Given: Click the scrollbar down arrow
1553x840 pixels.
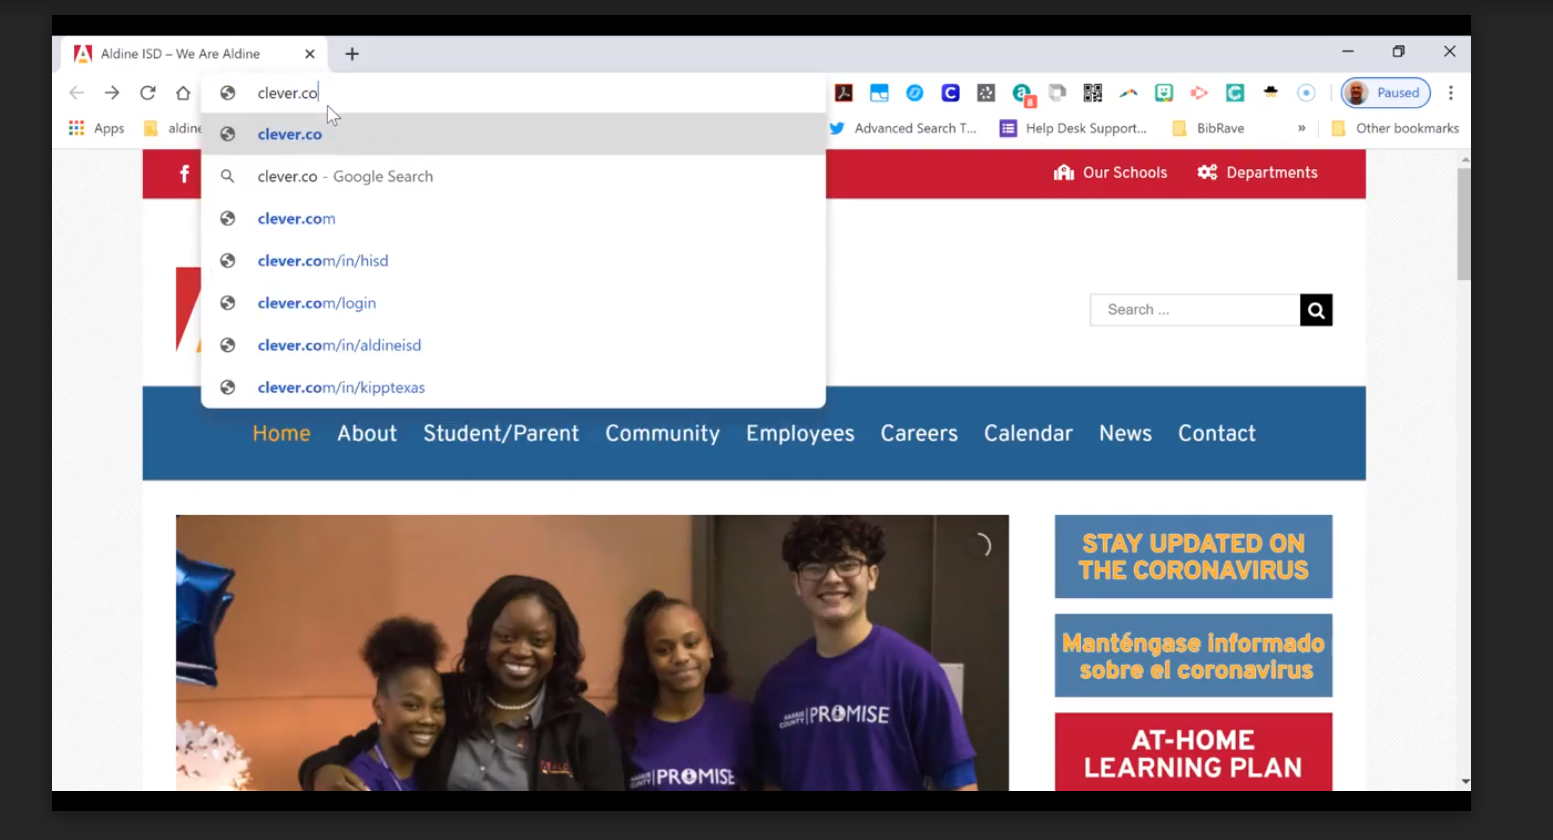Looking at the screenshot, I should 1465,782.
